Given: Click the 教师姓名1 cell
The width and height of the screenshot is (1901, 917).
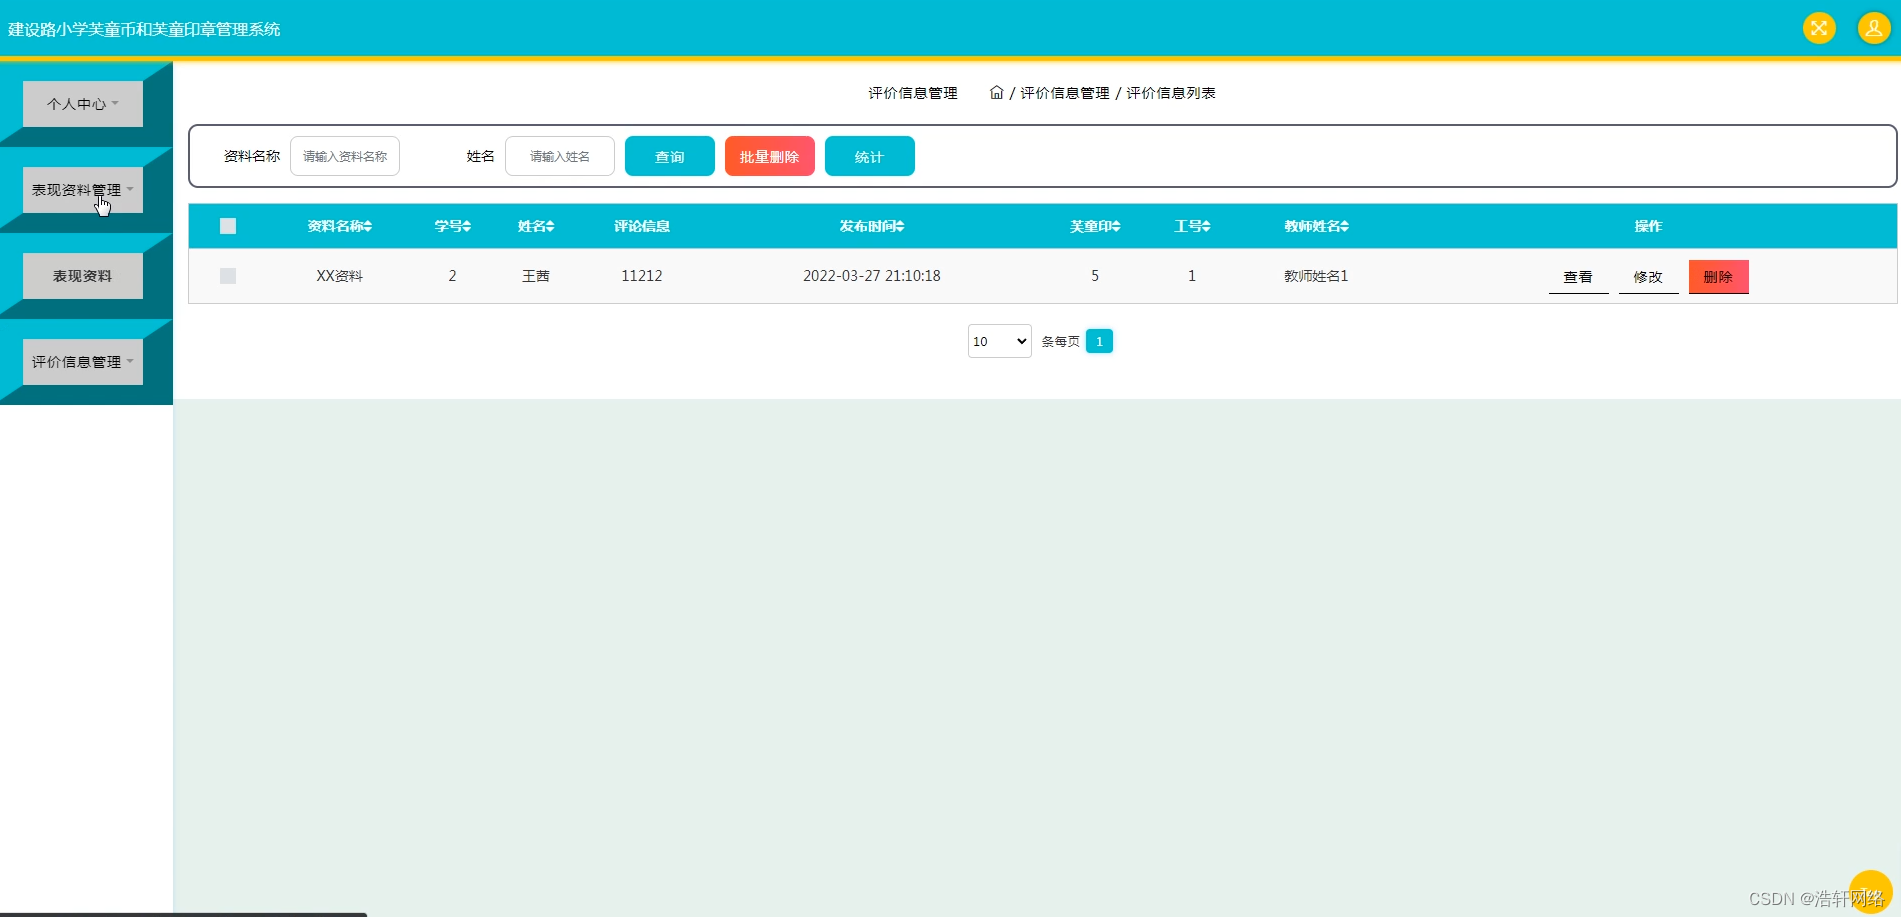Looking at the screenshot, I should tap(1316, 276).
